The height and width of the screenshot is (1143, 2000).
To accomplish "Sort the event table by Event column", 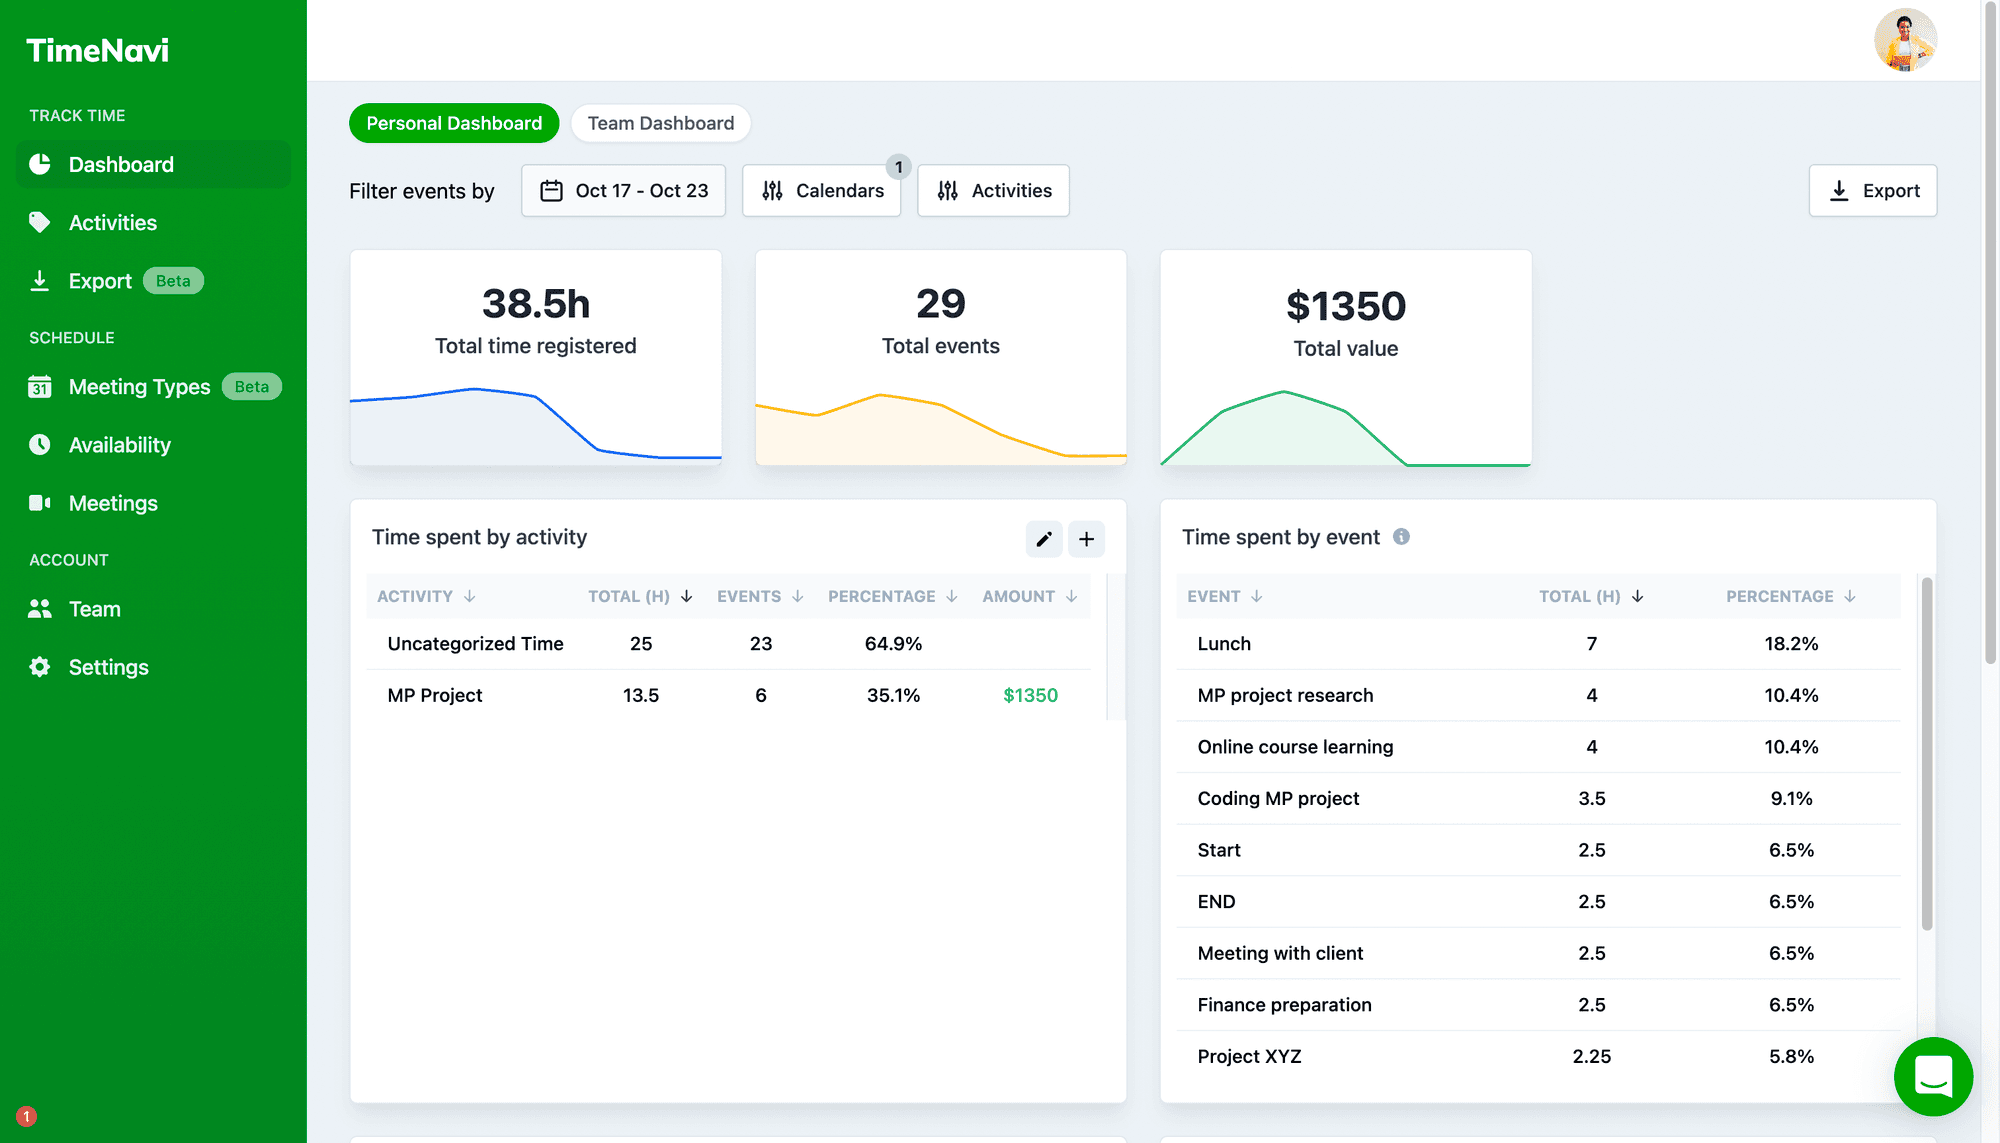I will point(1225,596).
